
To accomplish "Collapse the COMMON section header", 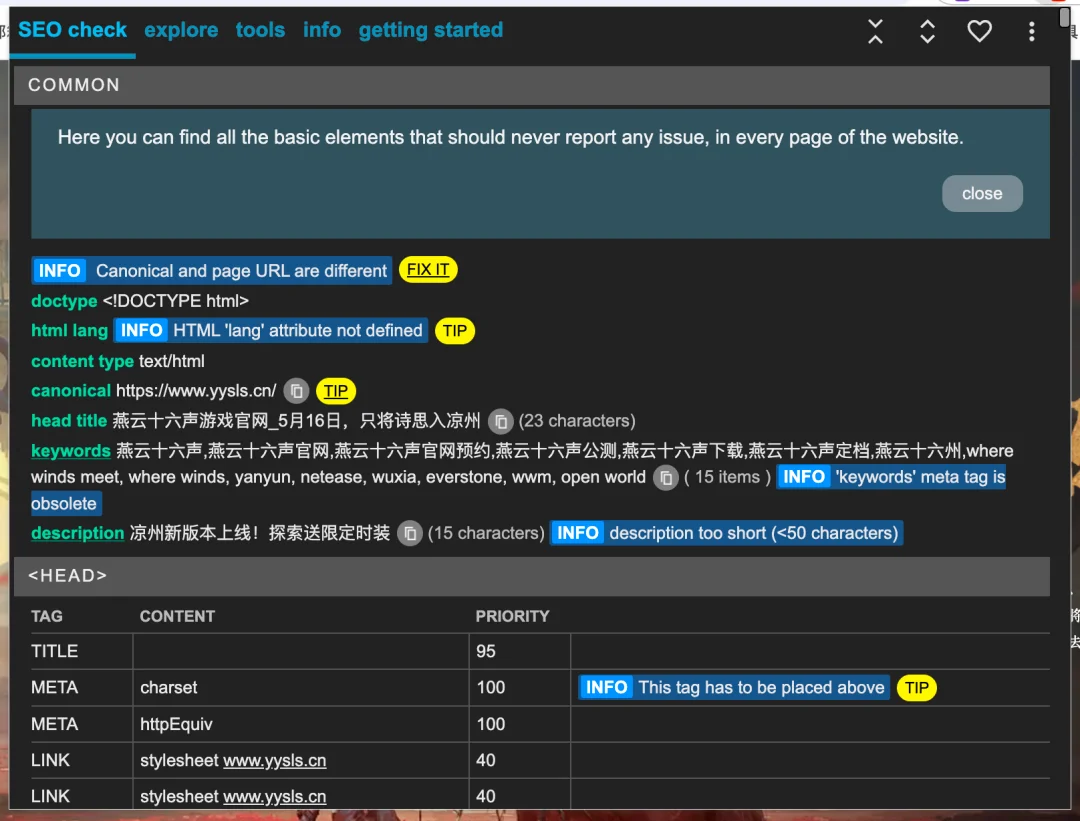I will pyautogui.click(x=530, y=86).
